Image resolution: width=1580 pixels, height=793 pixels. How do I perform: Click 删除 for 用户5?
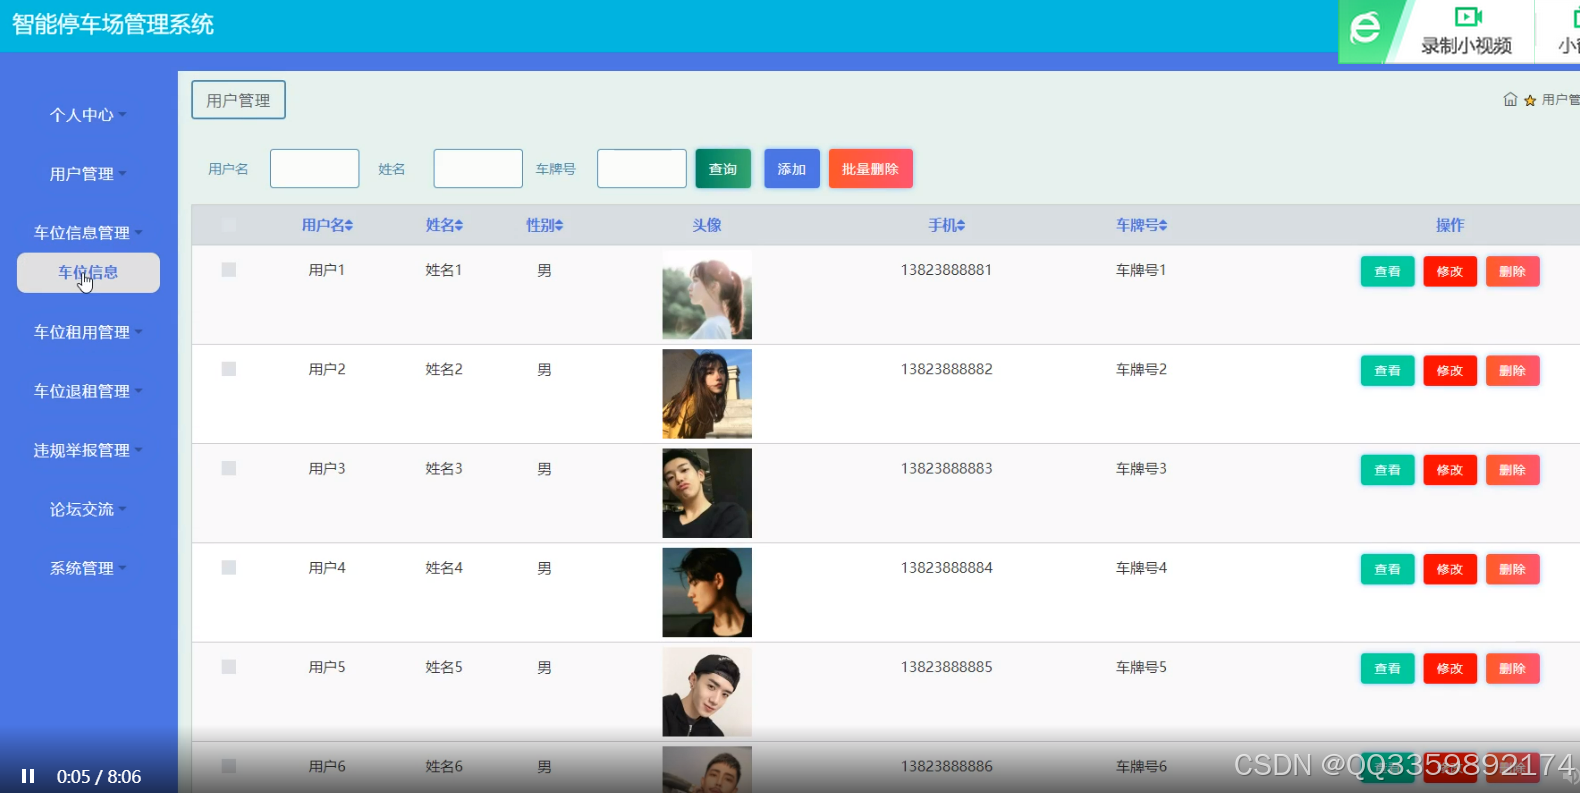click(1512, 669)
